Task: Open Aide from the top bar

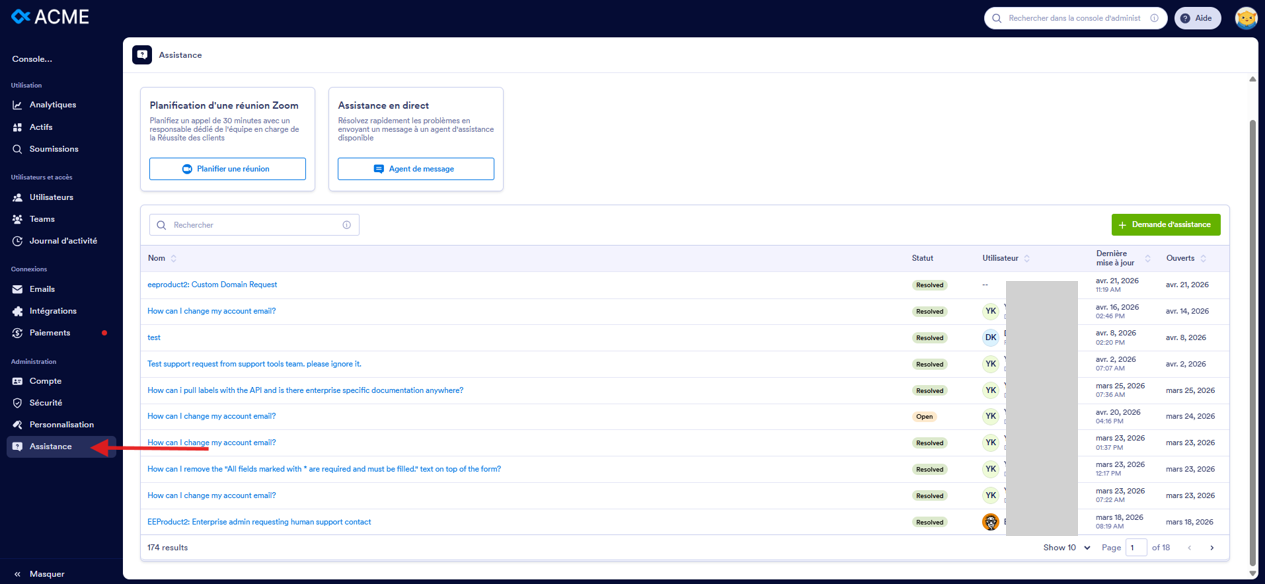Action: pyautogui.click(x=1197, y=17)
